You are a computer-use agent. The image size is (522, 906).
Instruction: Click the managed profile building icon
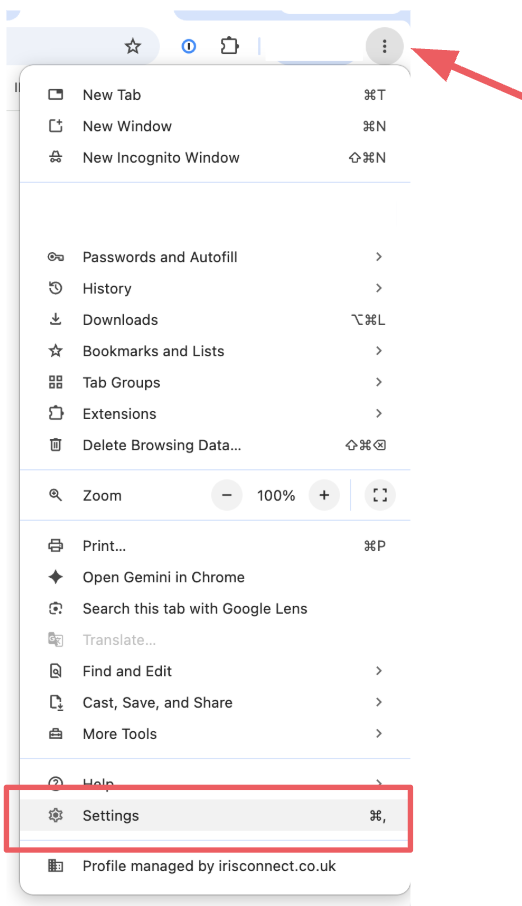point(55,866)
